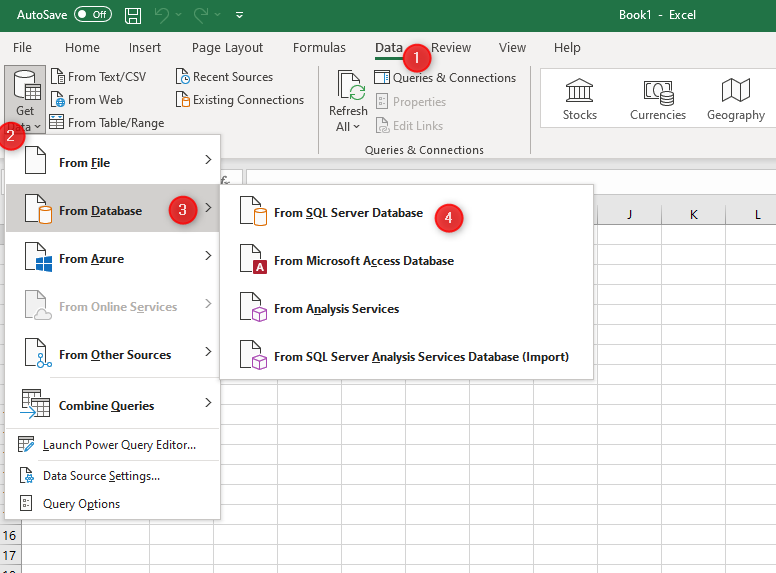This screenshot has height=573, width=776.
Task: Open Existing Connections dialog
Action: coord(239,100)
